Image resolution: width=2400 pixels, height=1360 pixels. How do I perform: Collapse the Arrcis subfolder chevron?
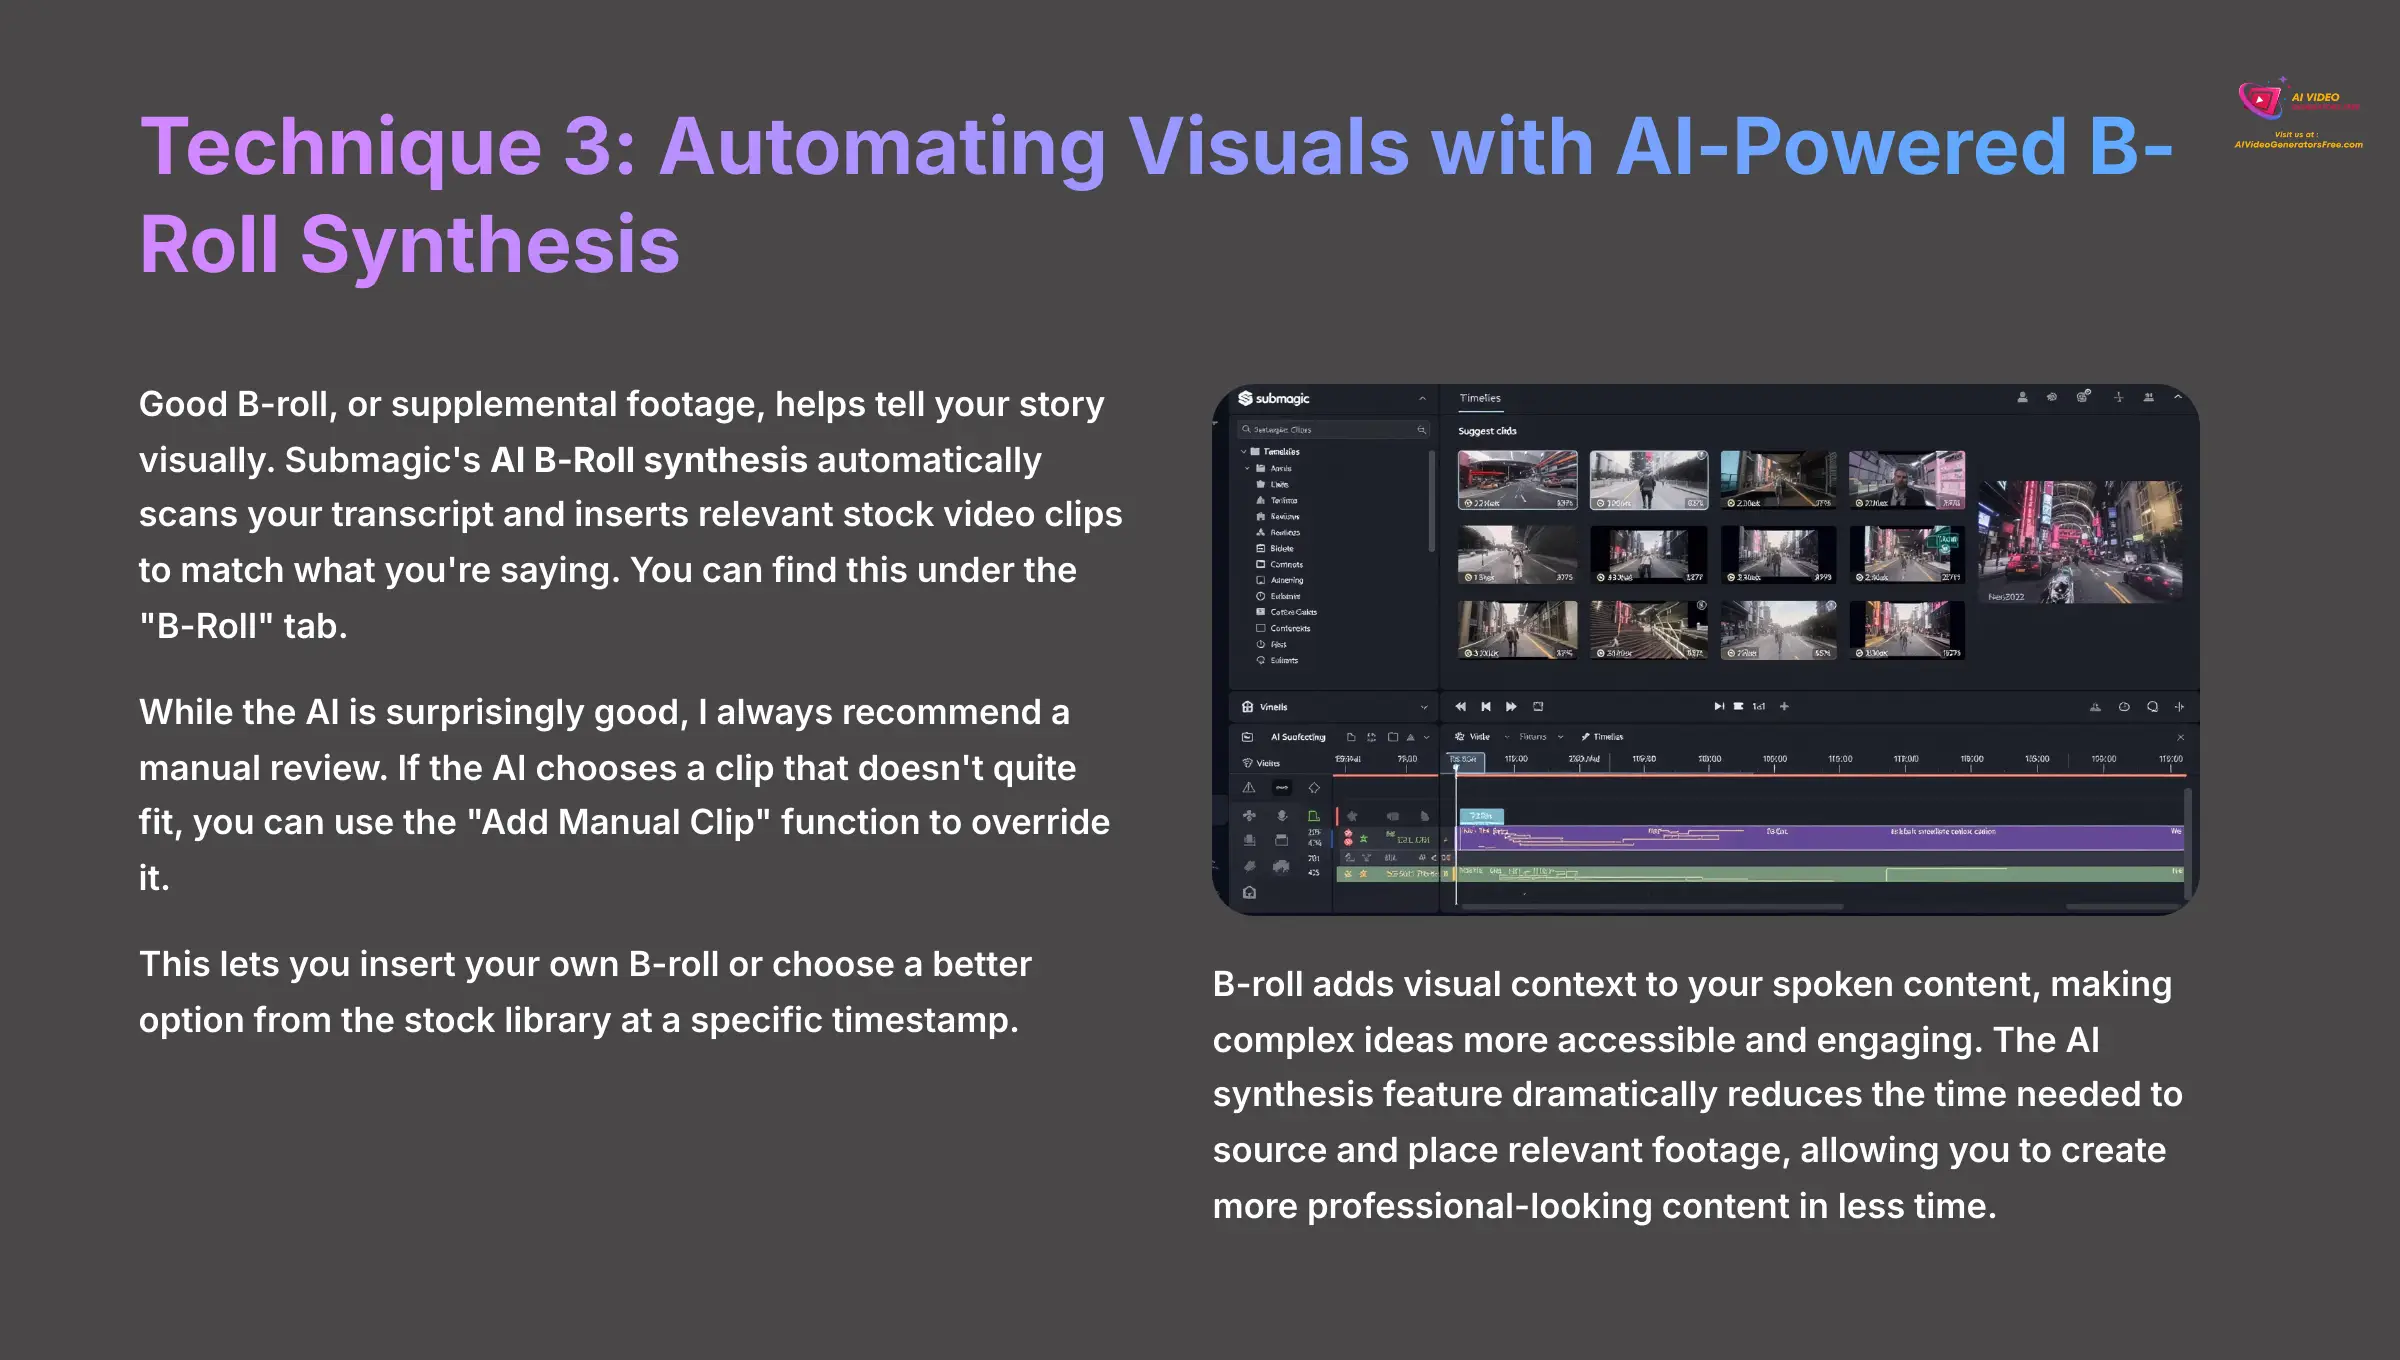pos(1247,468)
